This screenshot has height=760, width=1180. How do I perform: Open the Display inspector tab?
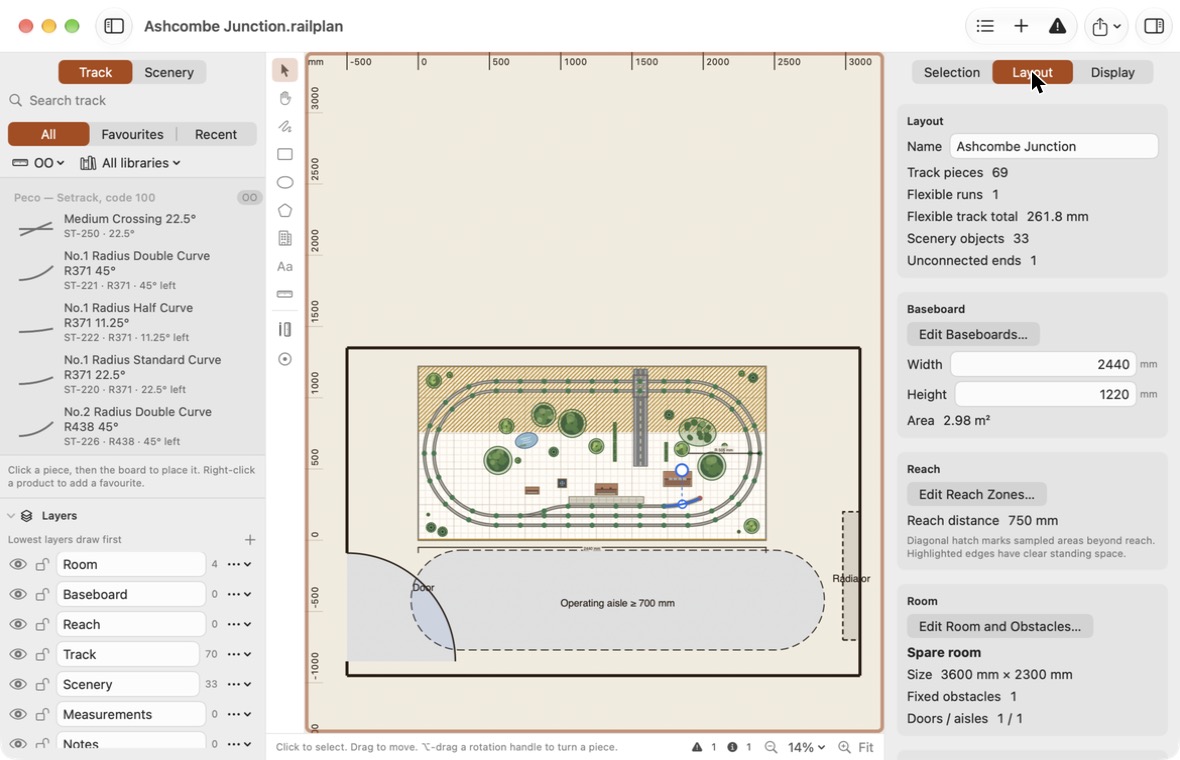(1112, 72)
